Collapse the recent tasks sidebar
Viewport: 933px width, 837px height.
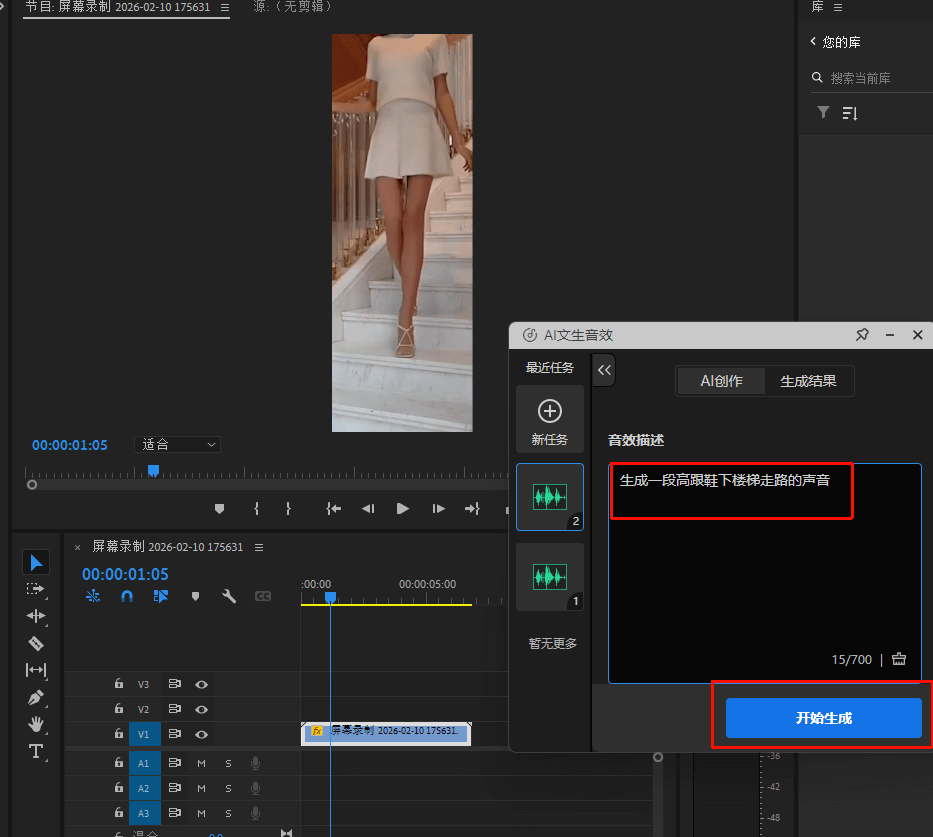point(604,370)
